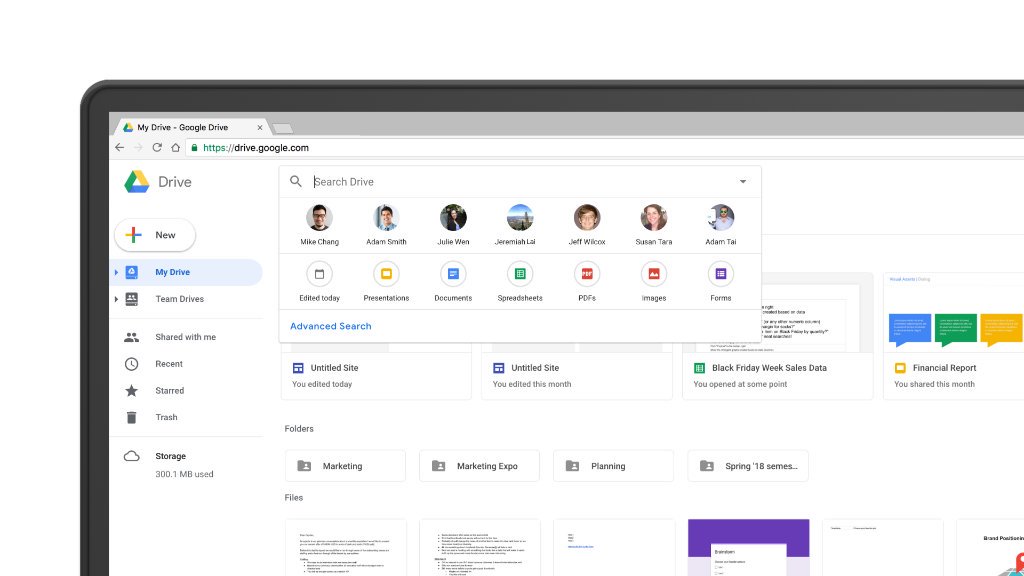Open Starred in sidebar

click(x=186, y=391)
